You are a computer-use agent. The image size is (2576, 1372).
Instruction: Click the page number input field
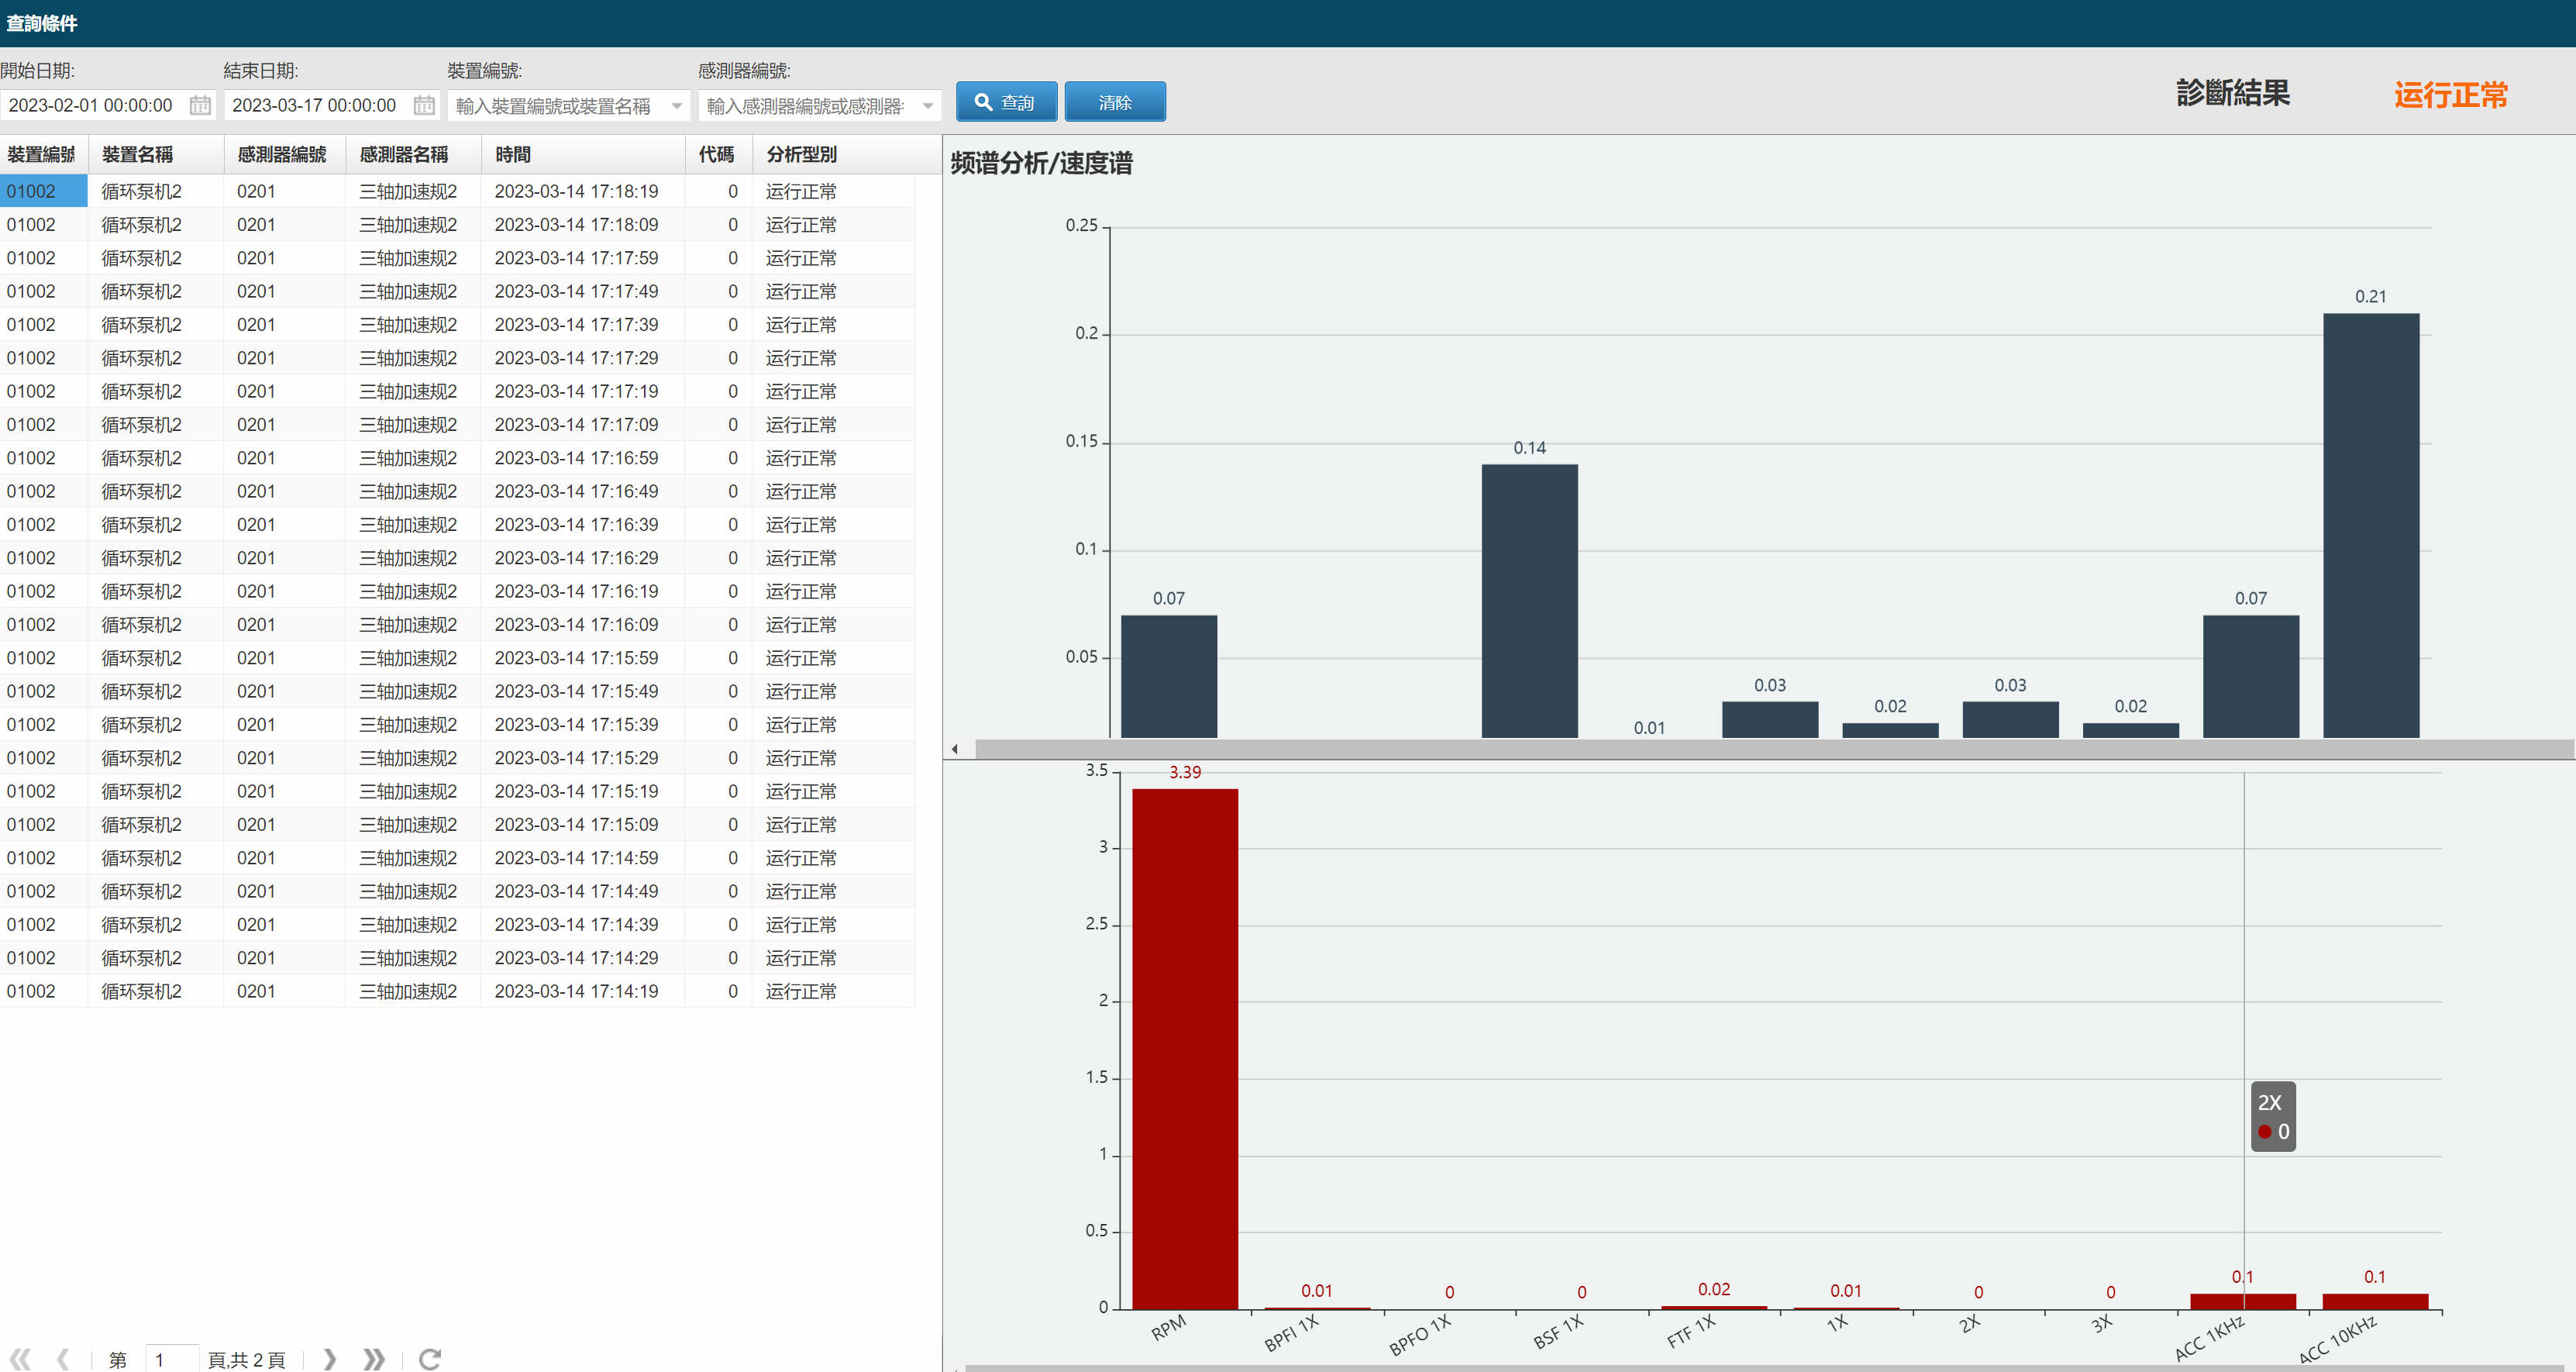[x=171, y=1359]
